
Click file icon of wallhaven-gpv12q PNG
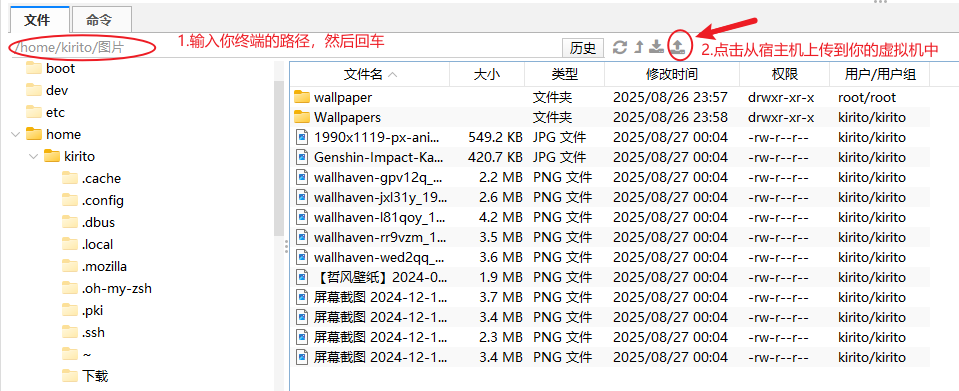click(x=302, y=177)
